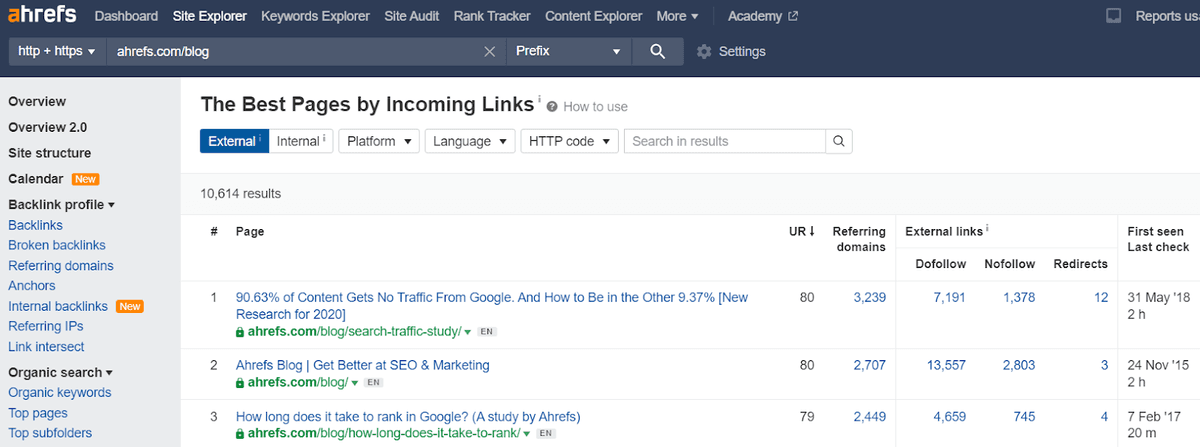The width and height of the screenshot is (1200, 447).
Task: Click the 12 redirects value
Action: (1101, 297)
